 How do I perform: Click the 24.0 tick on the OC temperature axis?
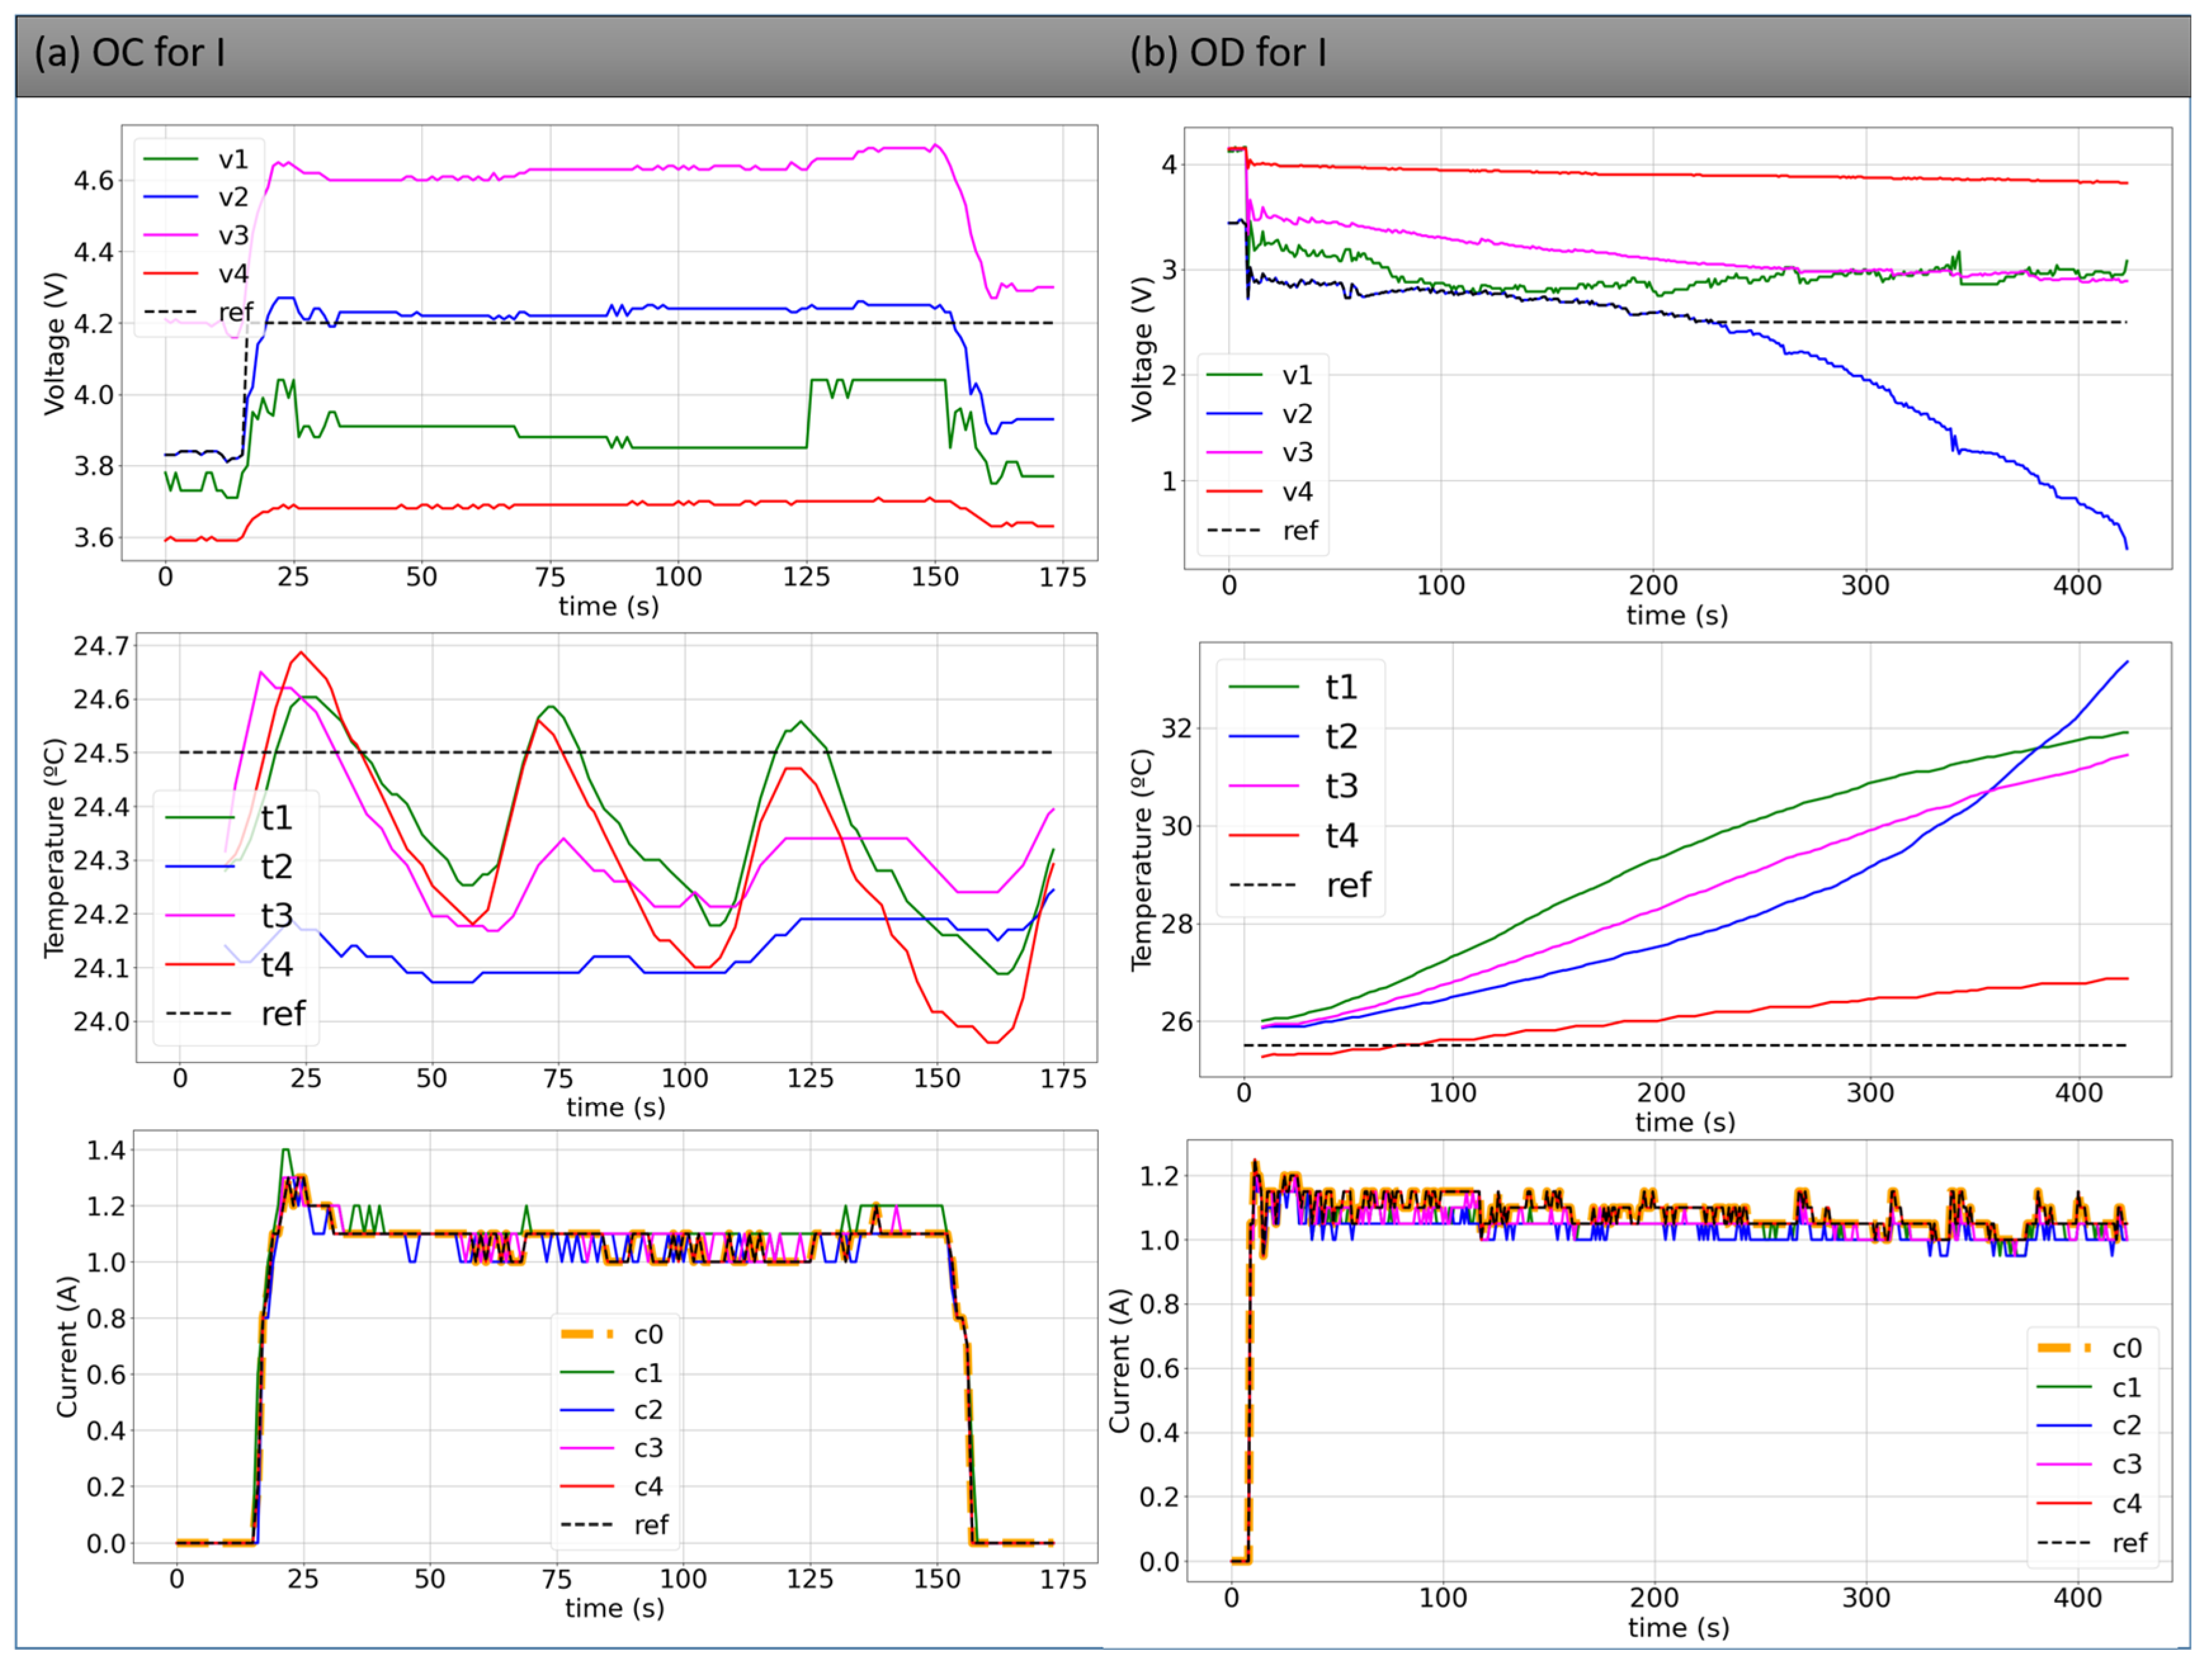pyautogui.click(x=102, y=1021)
